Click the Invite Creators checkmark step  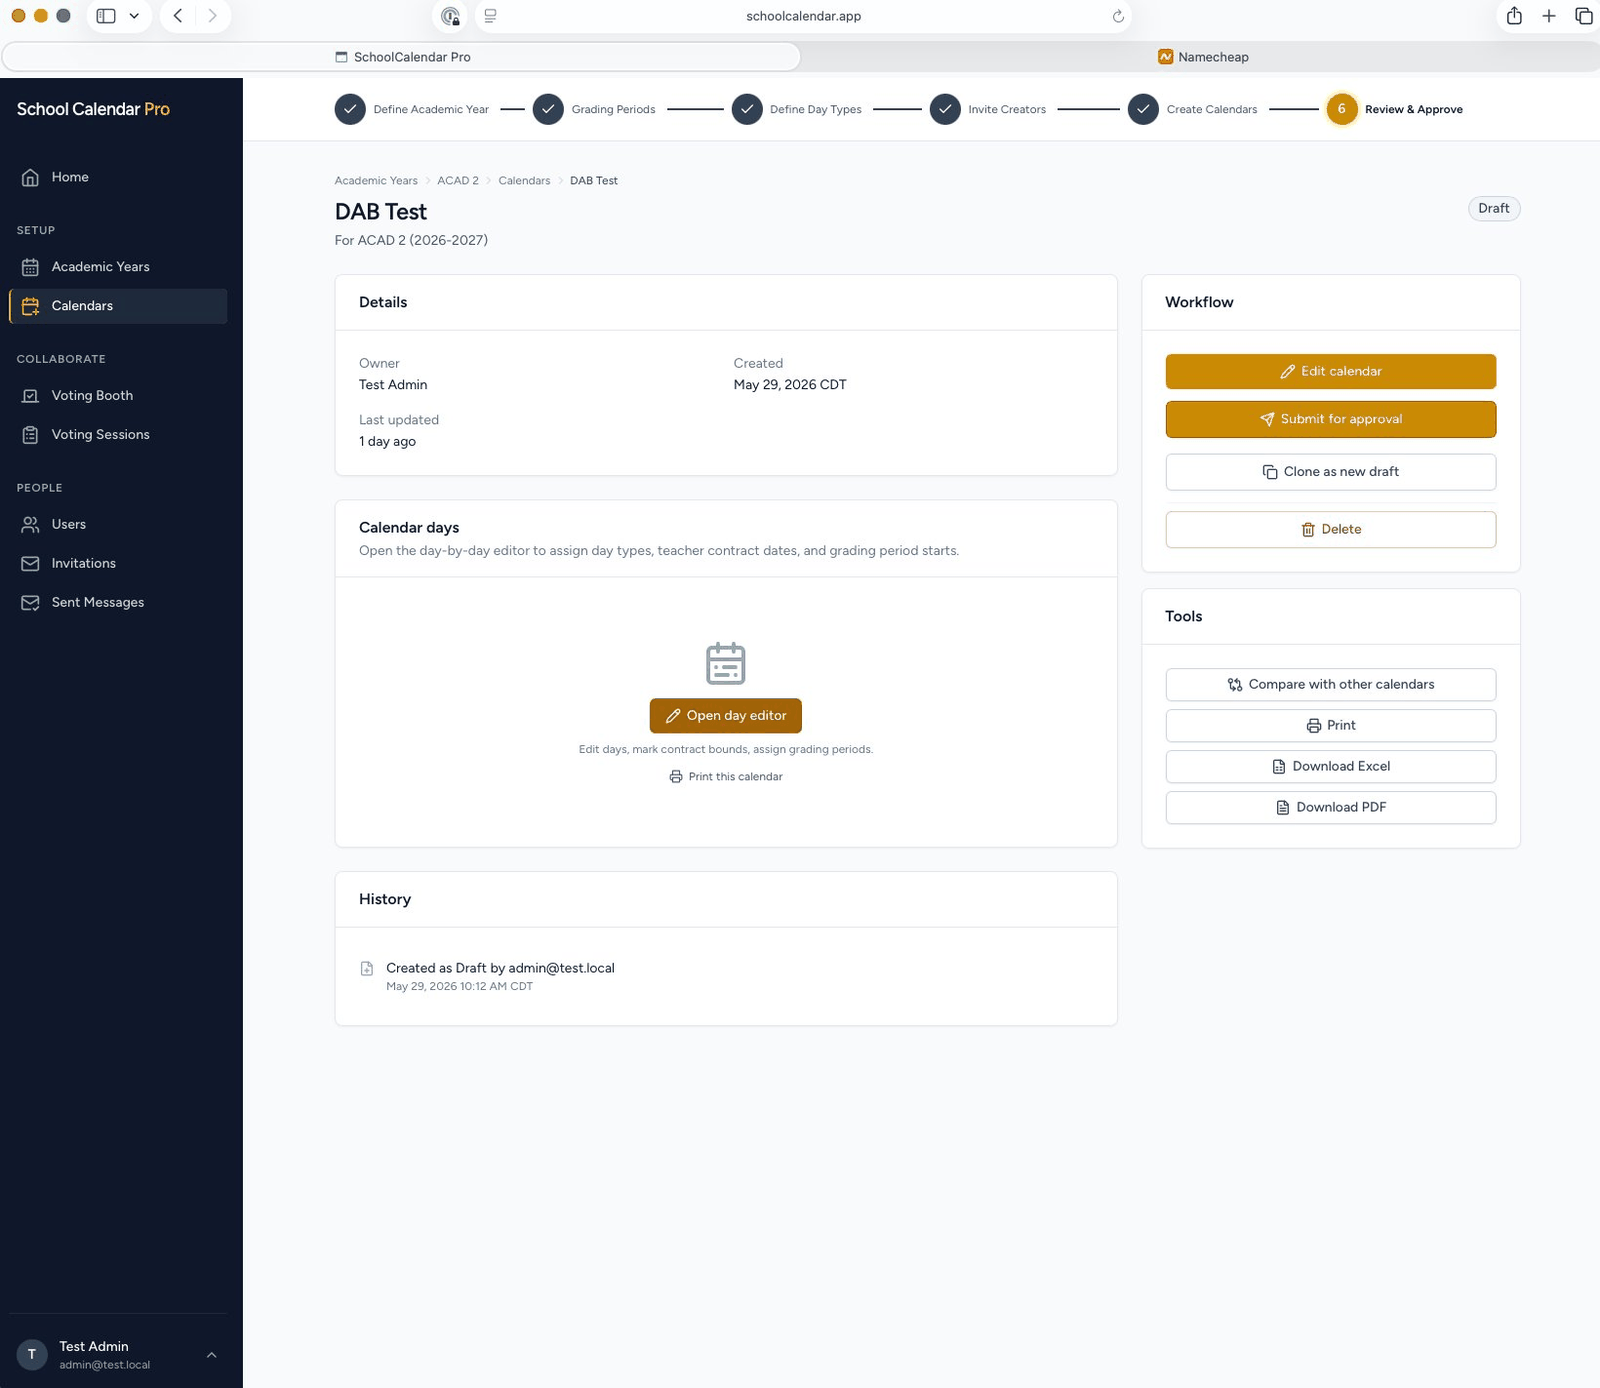click(x=945, y=109)
